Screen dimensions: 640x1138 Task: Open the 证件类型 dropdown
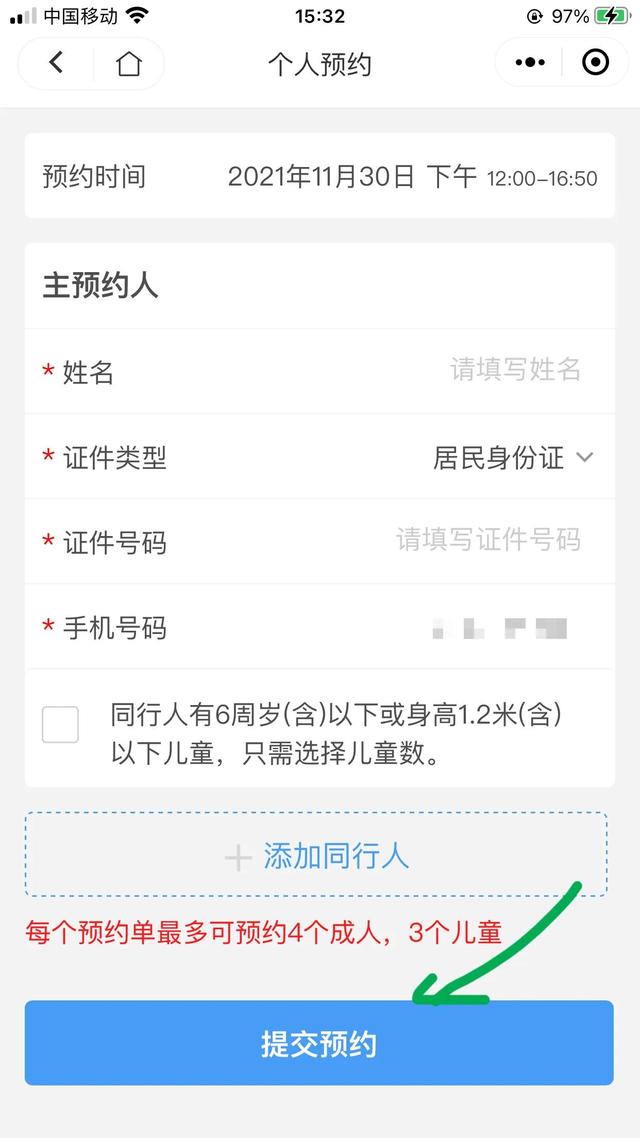pos(500,458)
